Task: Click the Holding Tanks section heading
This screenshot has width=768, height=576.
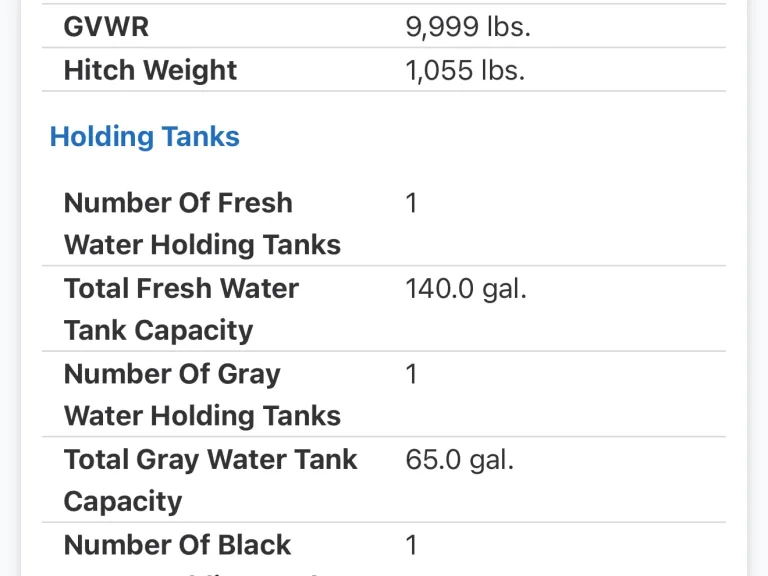Action: [144, 137]
